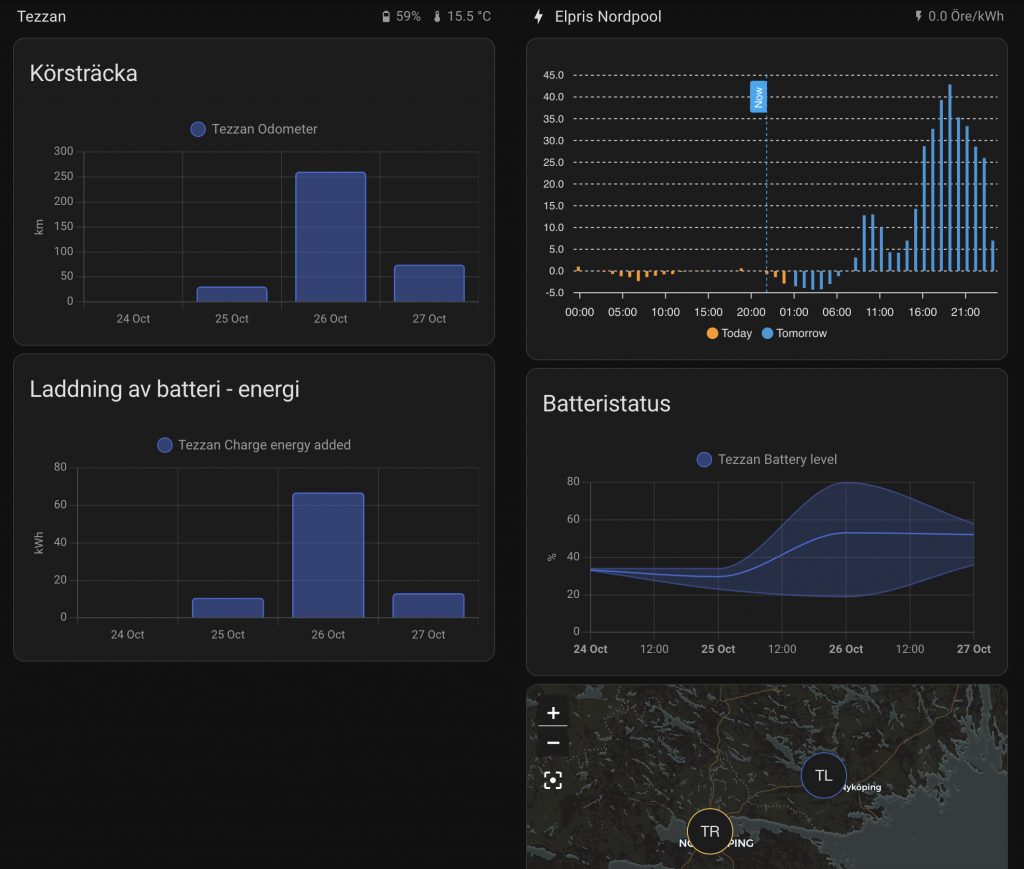Open the Tezzan header entity
1024x869 pixels.
tap(42, 17)
